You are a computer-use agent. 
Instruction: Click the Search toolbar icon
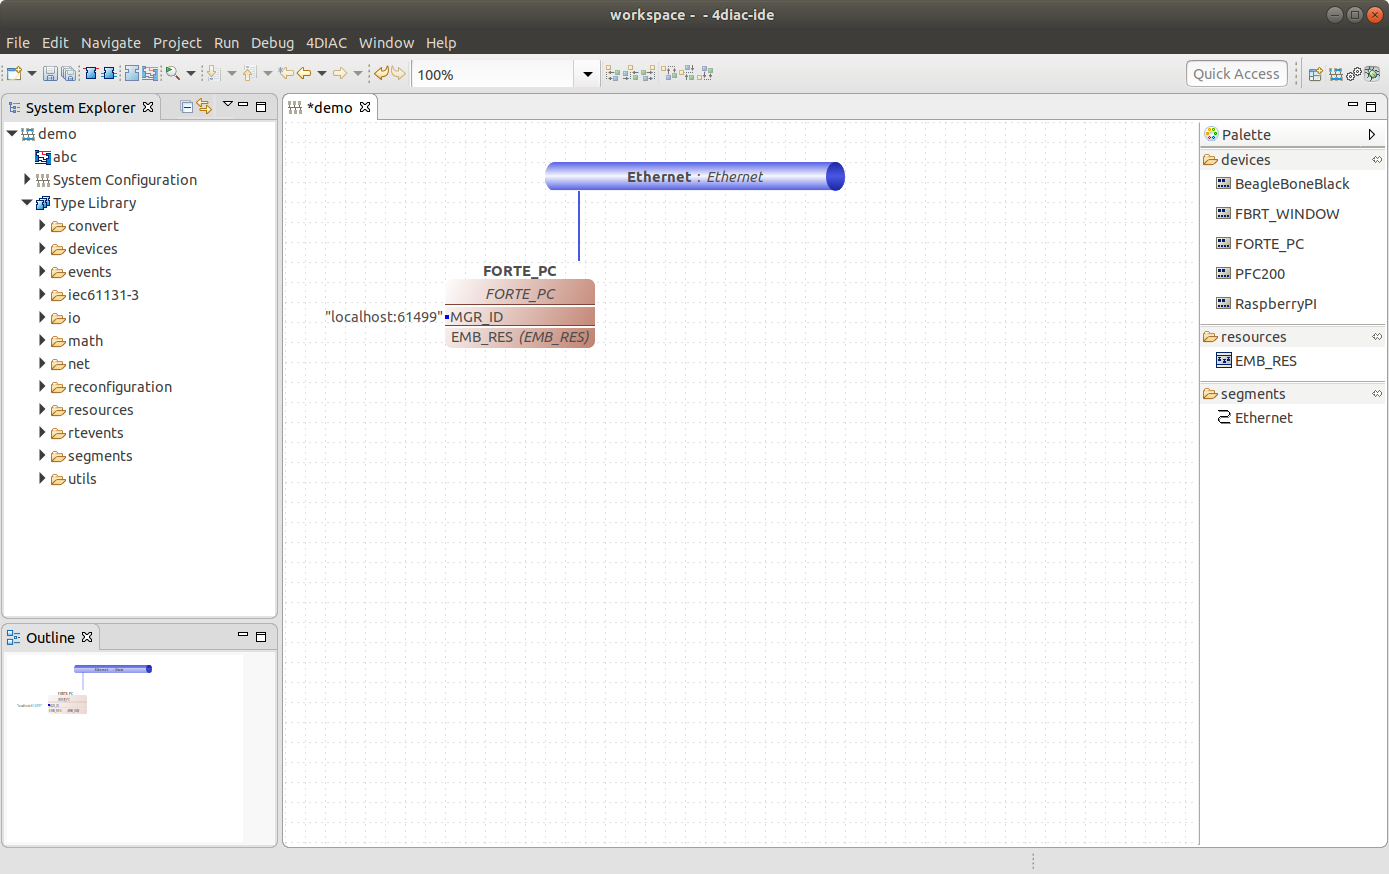point(173,73)
